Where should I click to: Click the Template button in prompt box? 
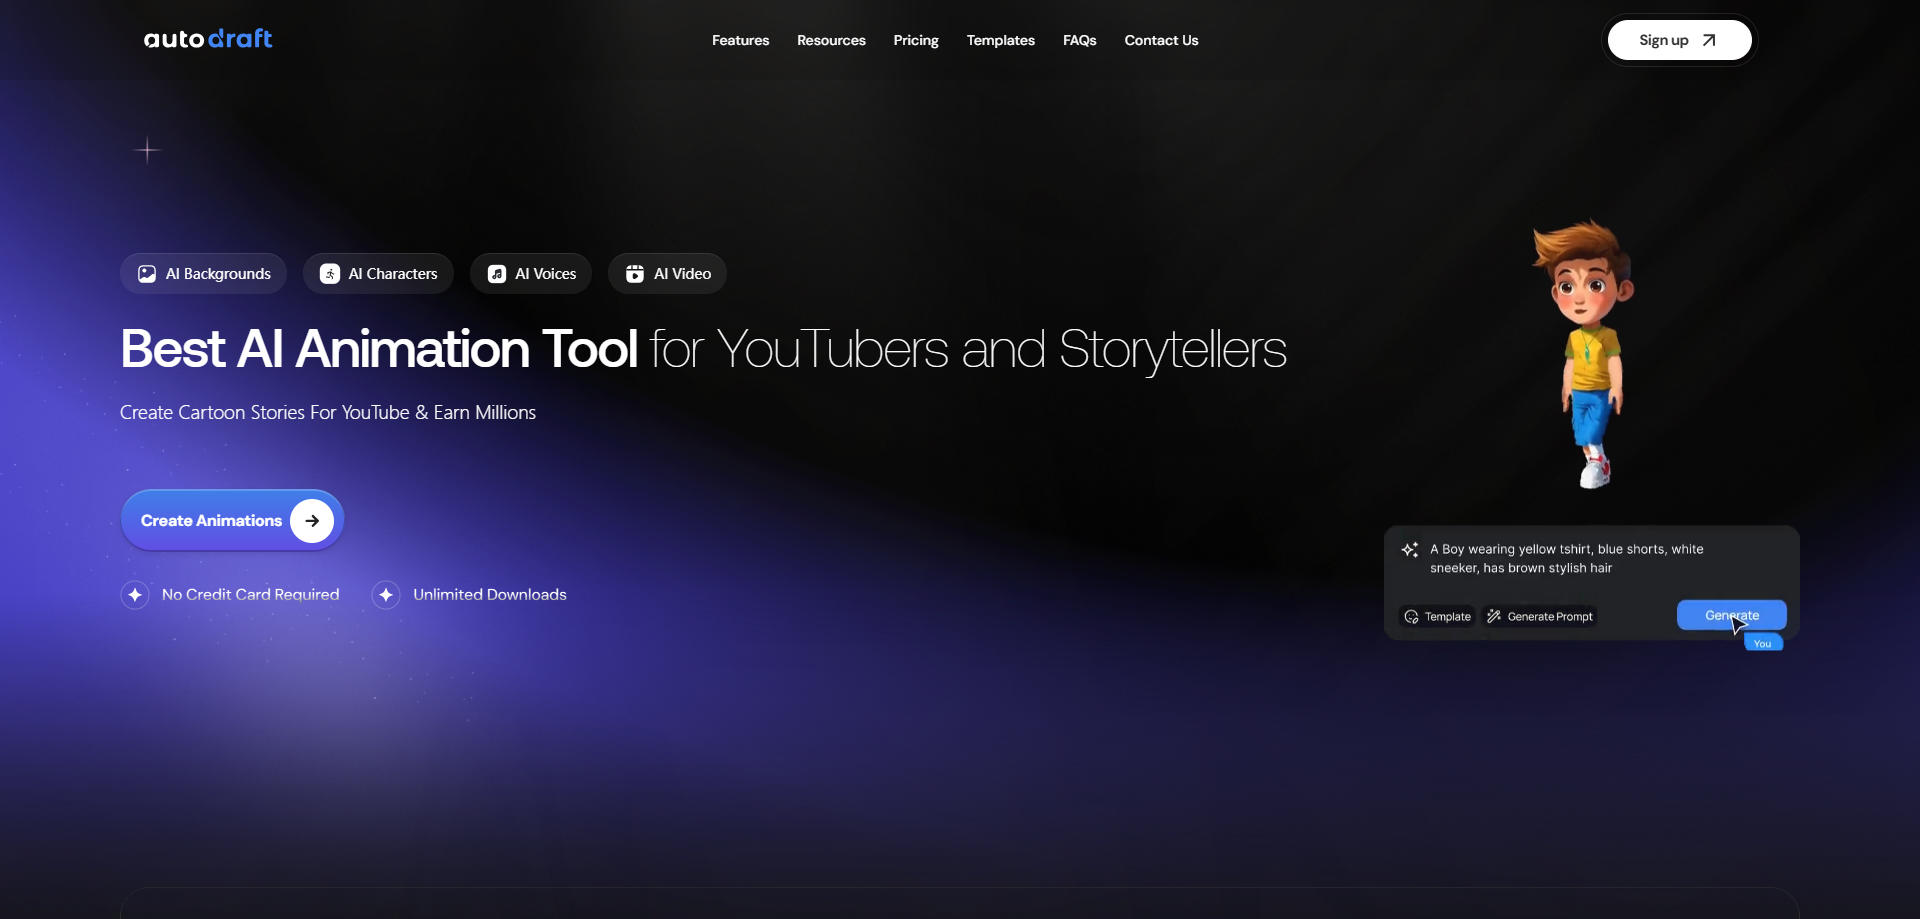click(1437, 617)
